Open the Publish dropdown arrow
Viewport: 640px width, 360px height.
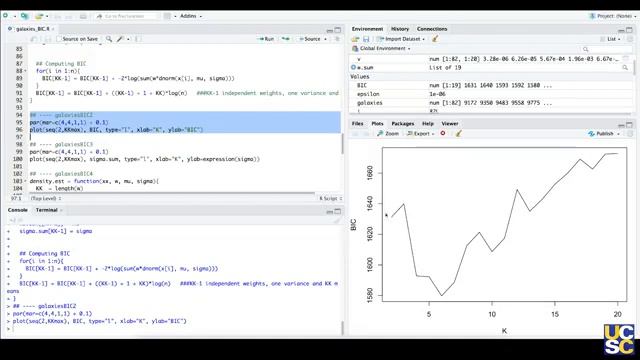coord(618,134)
